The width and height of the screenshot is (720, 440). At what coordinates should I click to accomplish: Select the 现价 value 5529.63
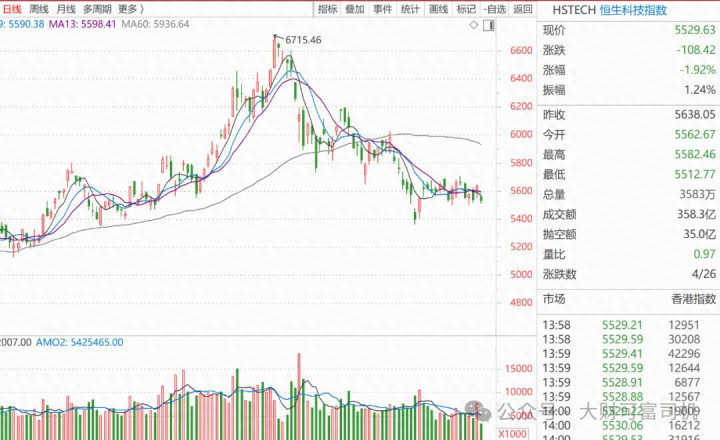click(695, 30)
